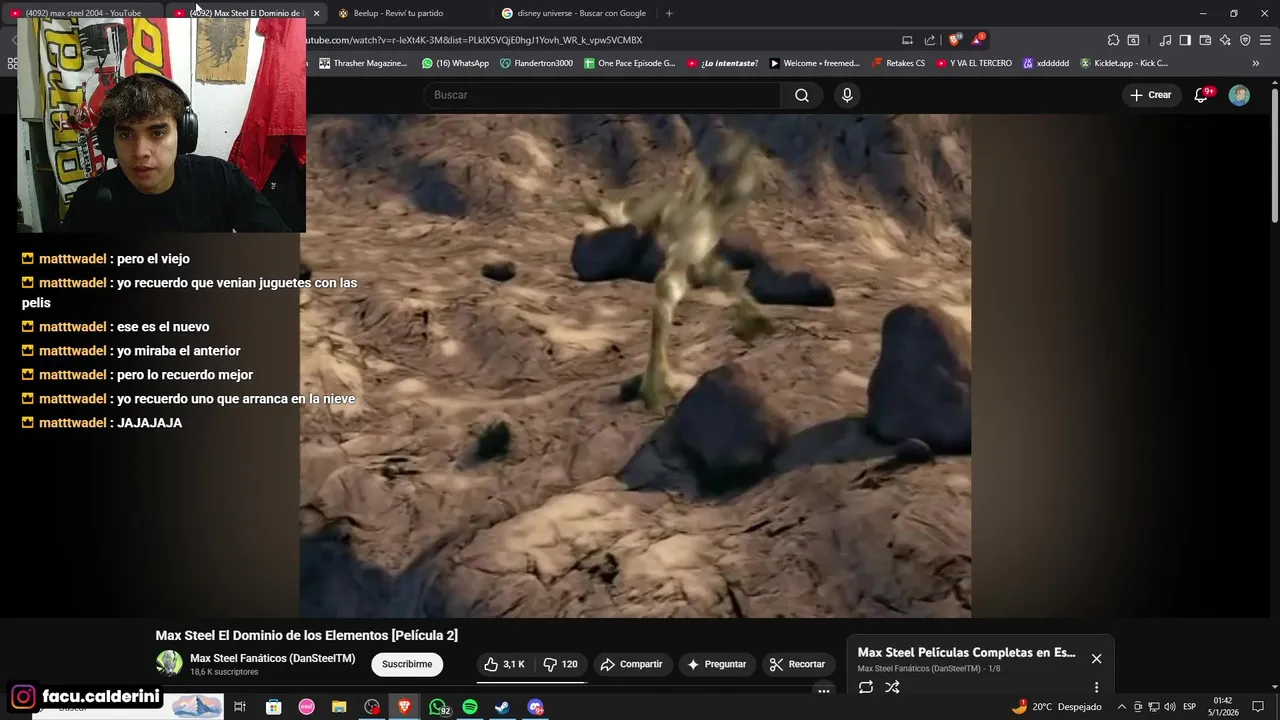Open Spotify from the taskbar
Screen dimensions: 1280x720
pyautogui.click(x=470, y=707)
